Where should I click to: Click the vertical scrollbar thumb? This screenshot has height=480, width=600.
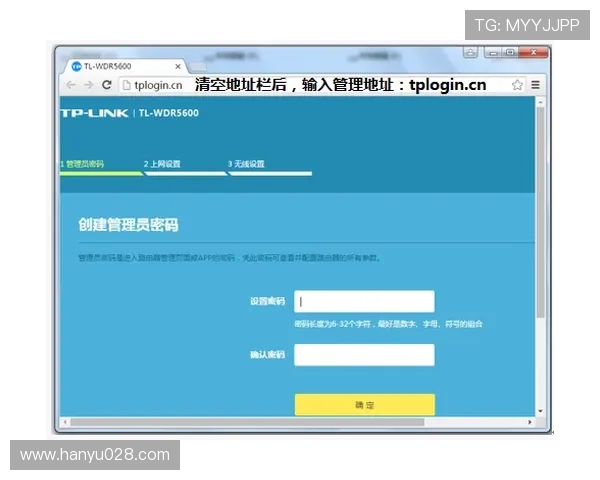[540, 212]
